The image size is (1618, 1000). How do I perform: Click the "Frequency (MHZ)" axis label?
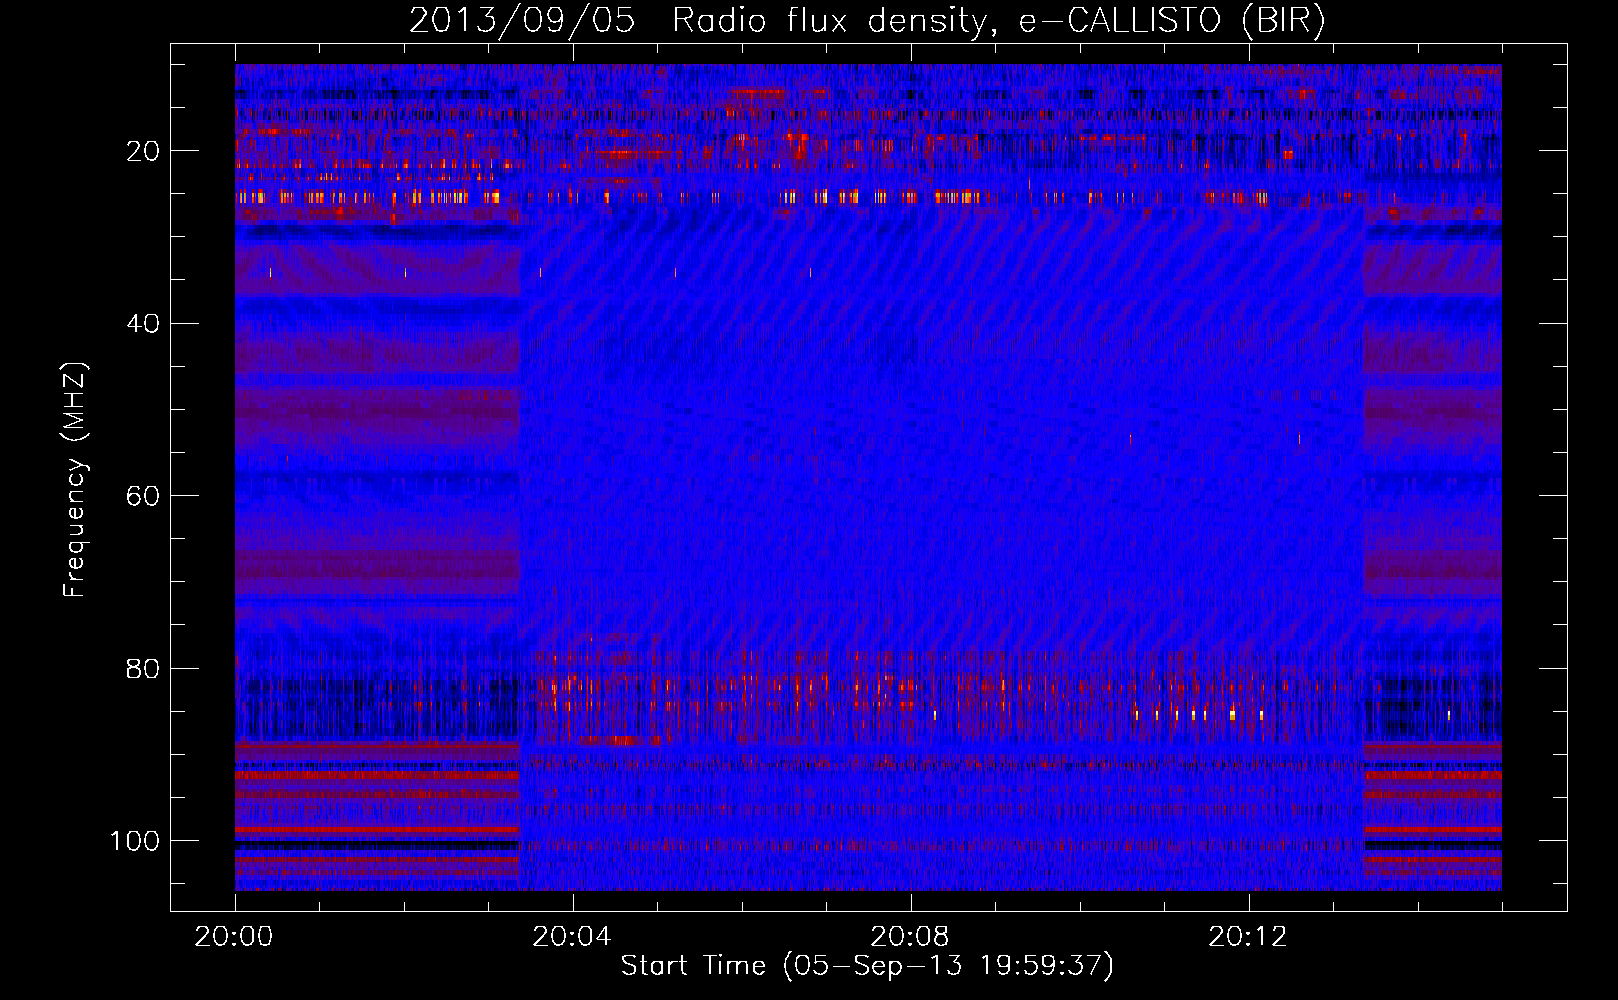point(76,480)
